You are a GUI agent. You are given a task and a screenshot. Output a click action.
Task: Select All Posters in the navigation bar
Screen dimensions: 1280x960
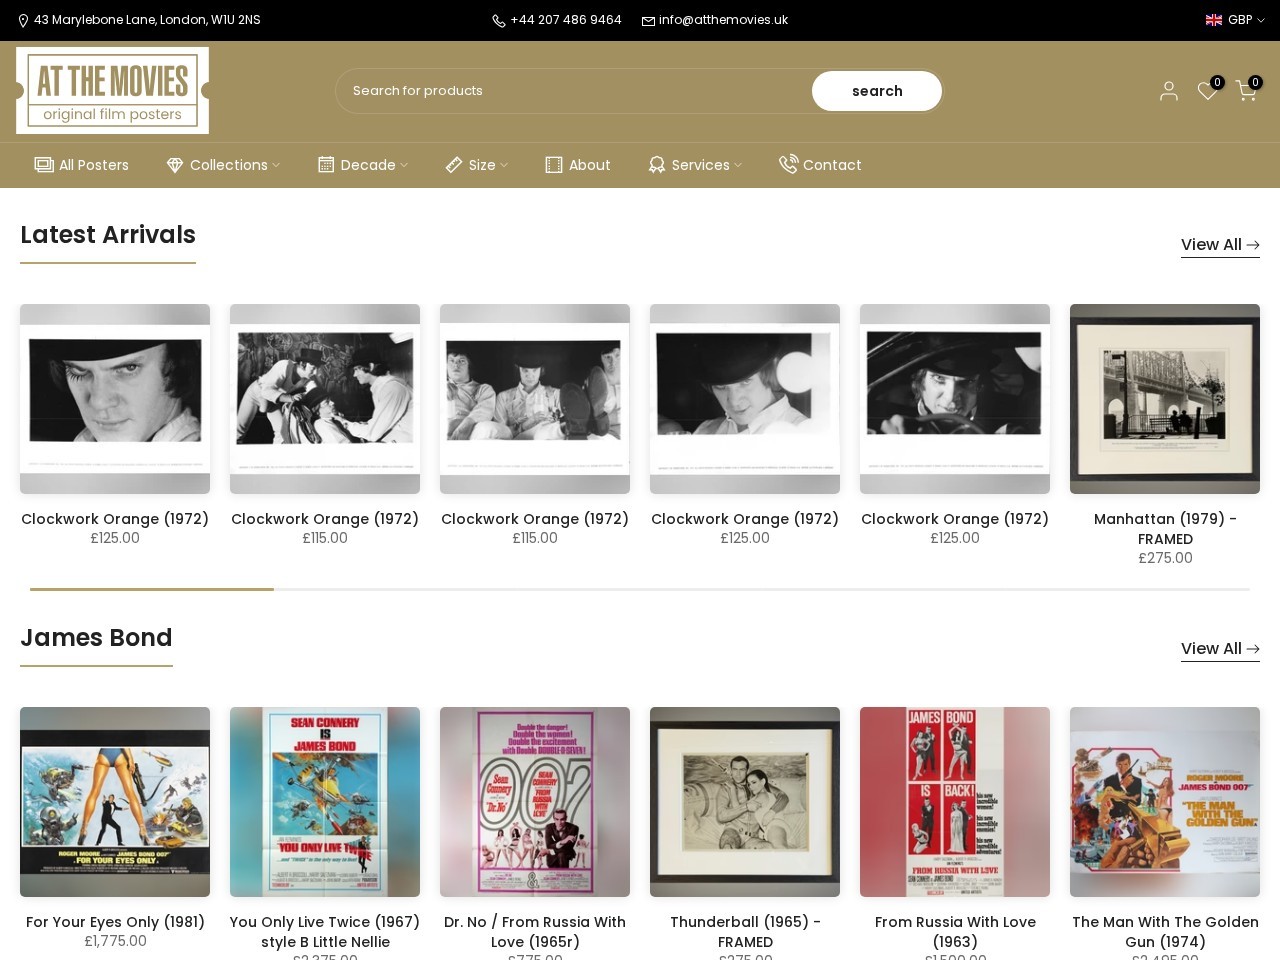pyautogui.click(x=93, y=165)
